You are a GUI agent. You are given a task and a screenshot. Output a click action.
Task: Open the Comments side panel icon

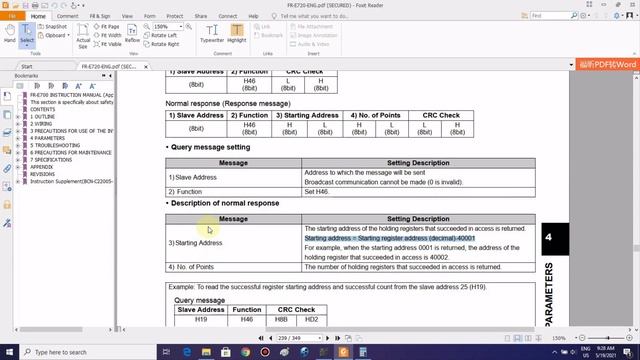coord(7,150)
